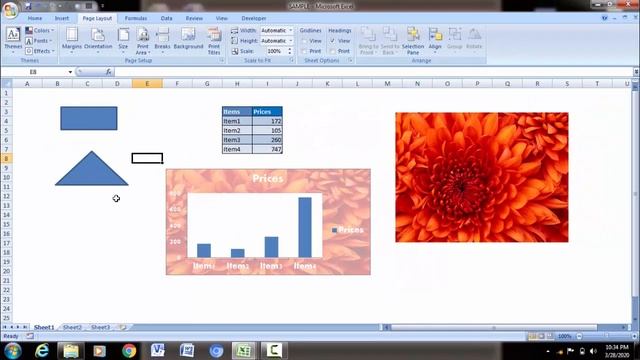Toggle Headings Print checkbox
This screenshot has width=640, height=360.
pyautogui.click(x=333, y=51)
